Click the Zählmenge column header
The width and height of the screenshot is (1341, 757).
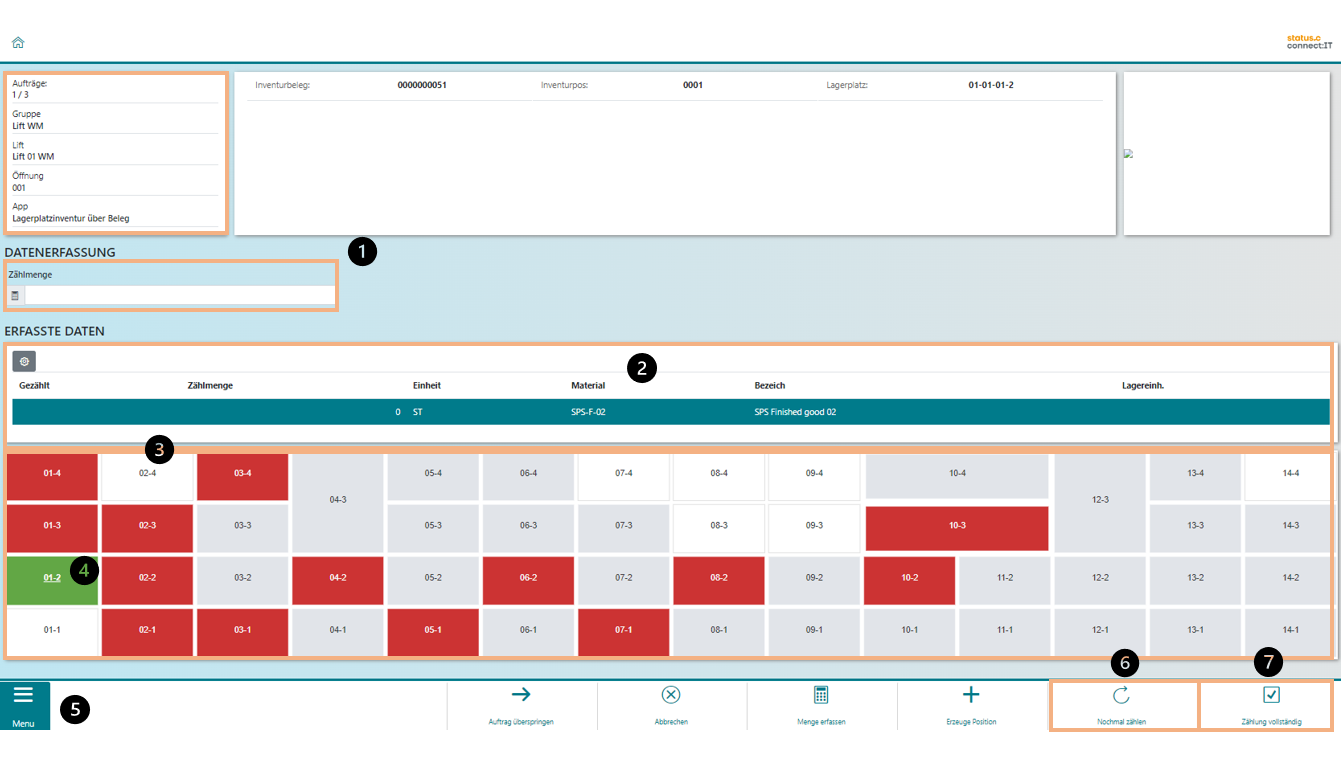point(210,385)
